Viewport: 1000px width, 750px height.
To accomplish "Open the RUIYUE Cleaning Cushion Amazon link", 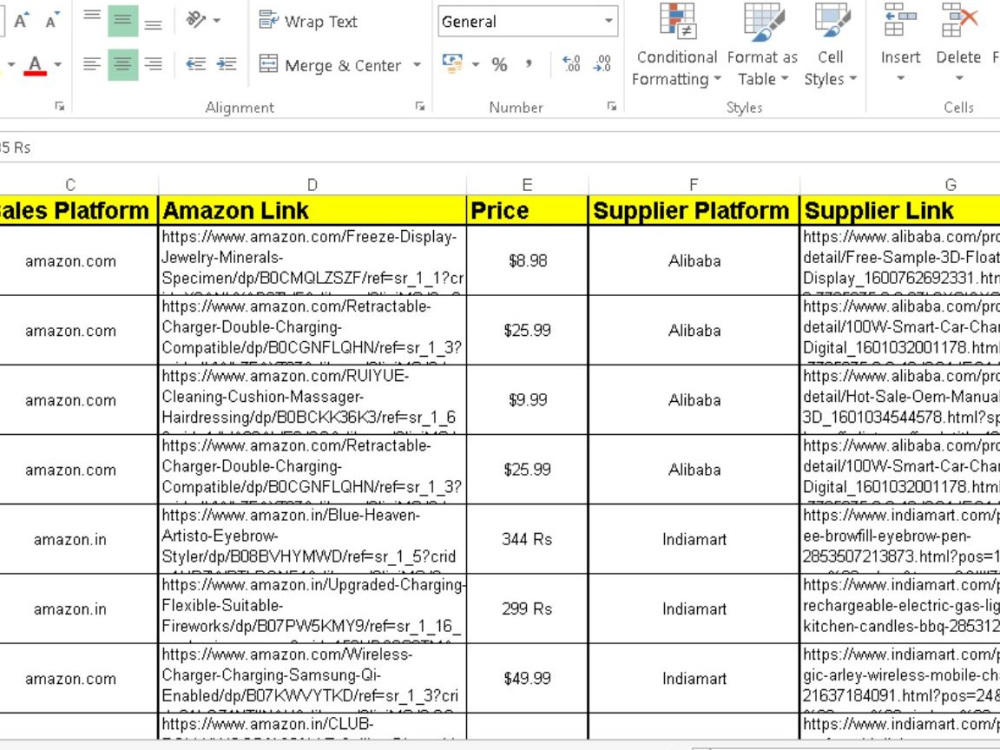I will pos(312,400).
